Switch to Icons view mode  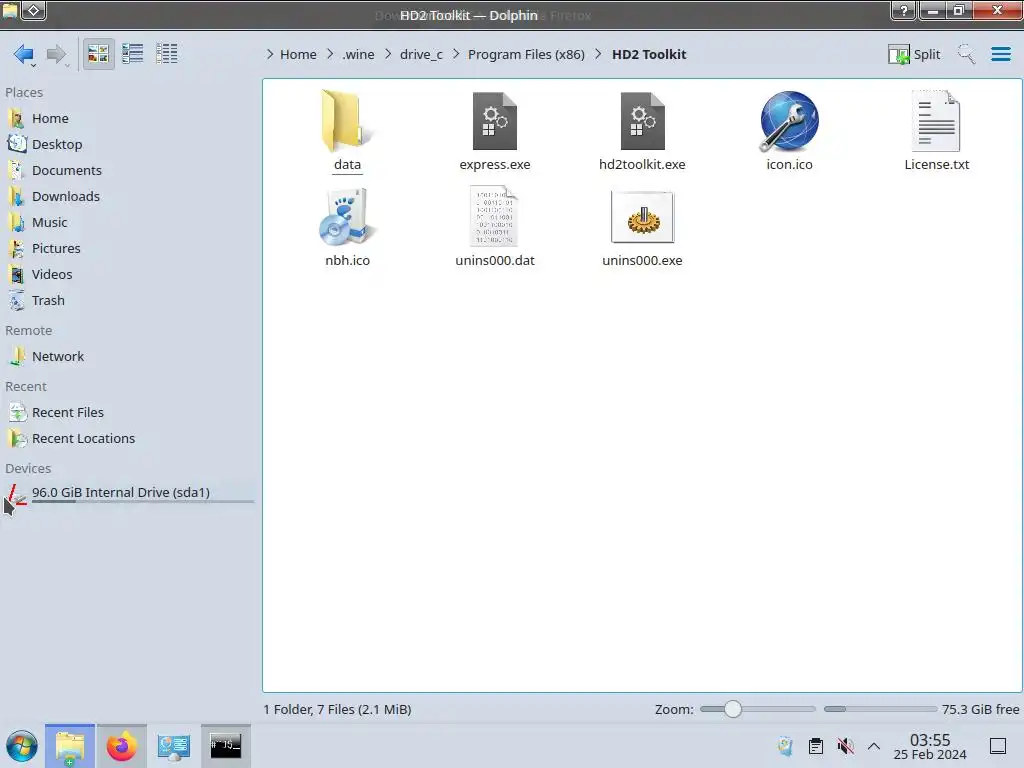coord(98,54)
